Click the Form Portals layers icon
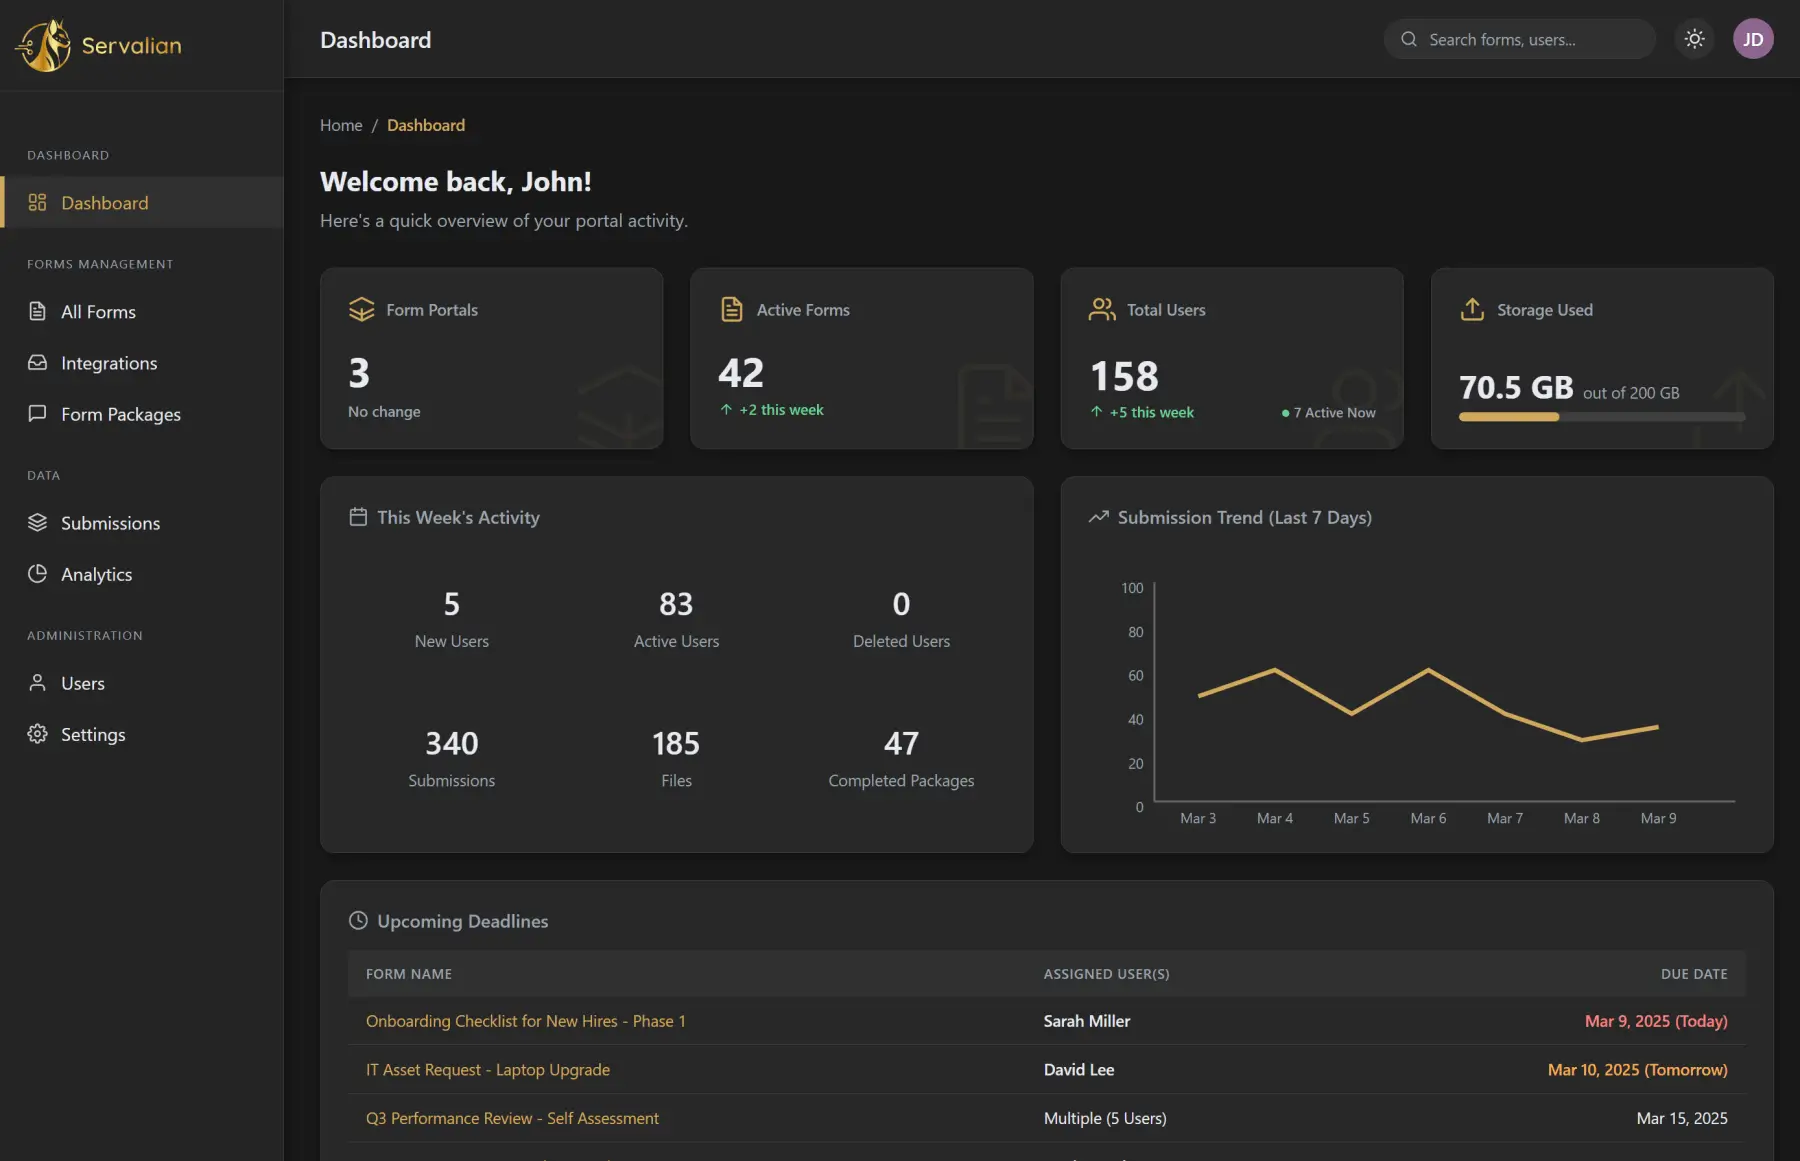 point(361,310)
